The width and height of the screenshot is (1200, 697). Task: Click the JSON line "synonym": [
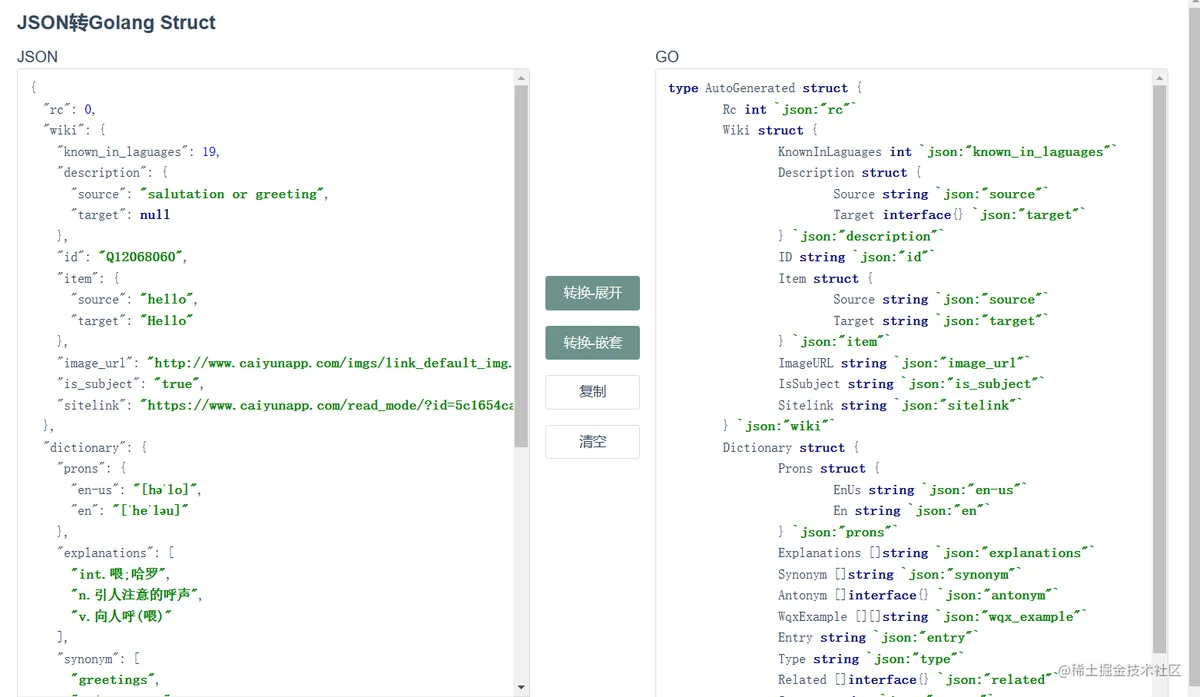[x=97, y=658]
